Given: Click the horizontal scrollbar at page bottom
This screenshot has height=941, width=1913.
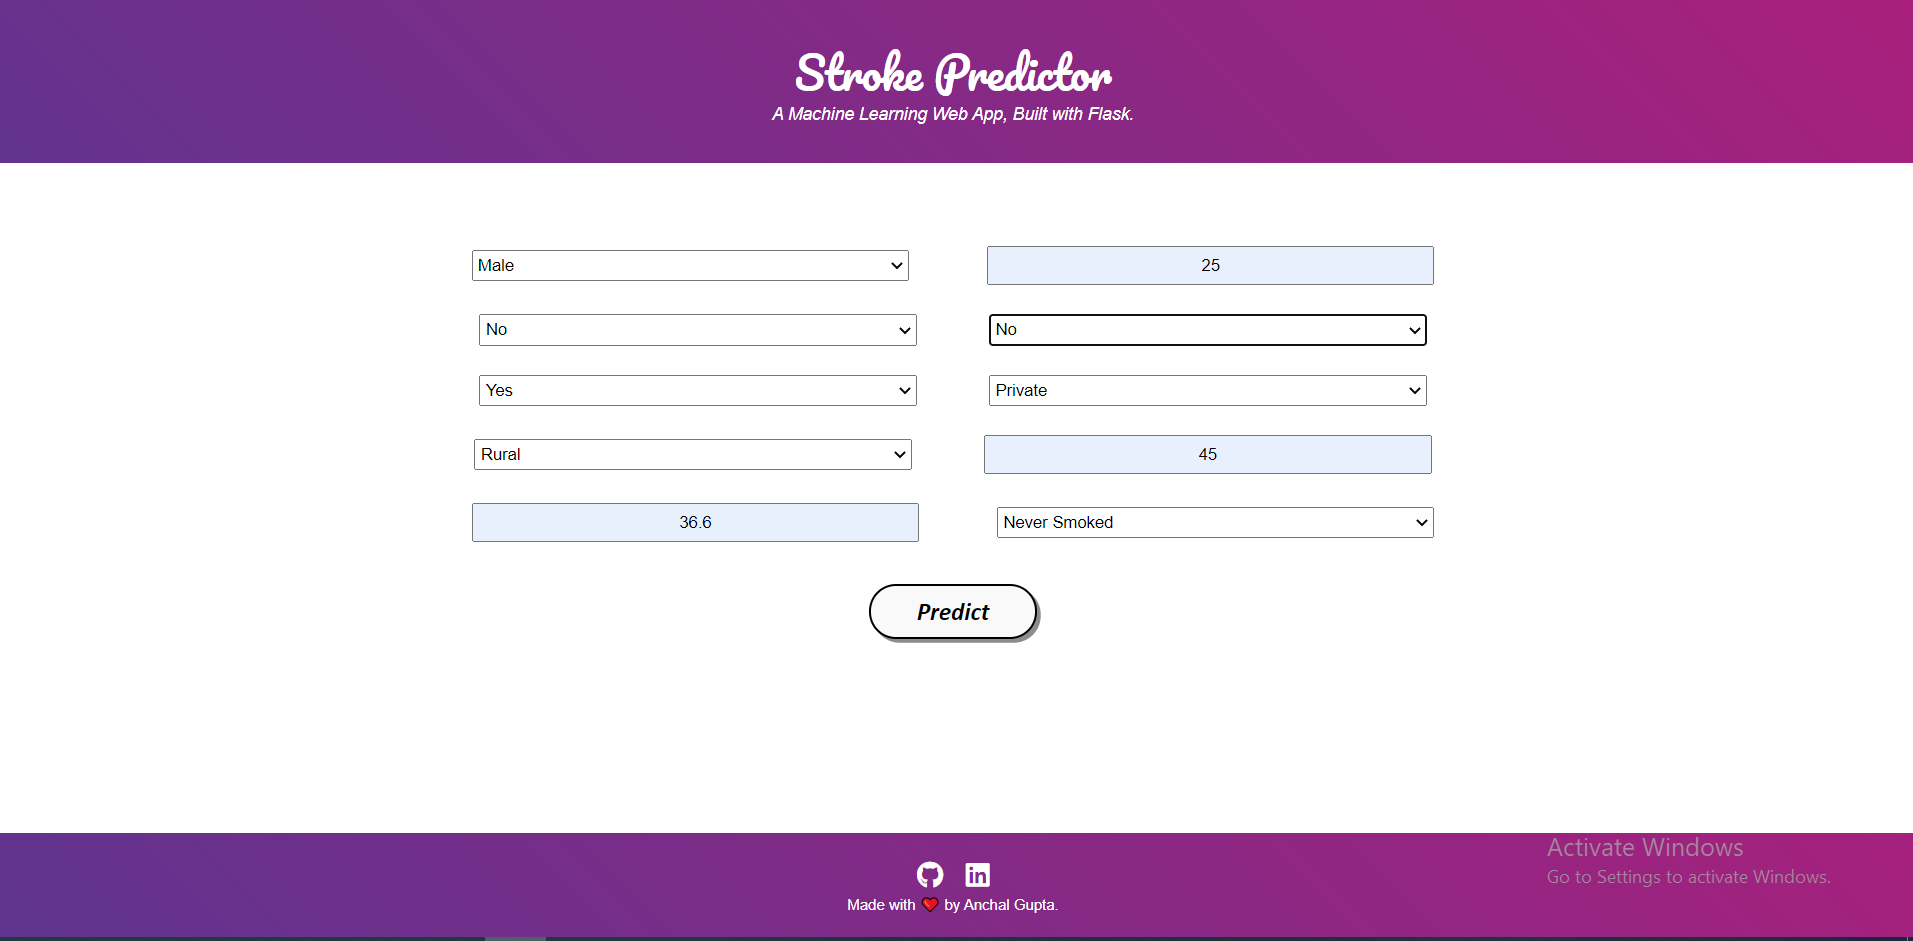Looking at the screenshot, I should [515, 937].
